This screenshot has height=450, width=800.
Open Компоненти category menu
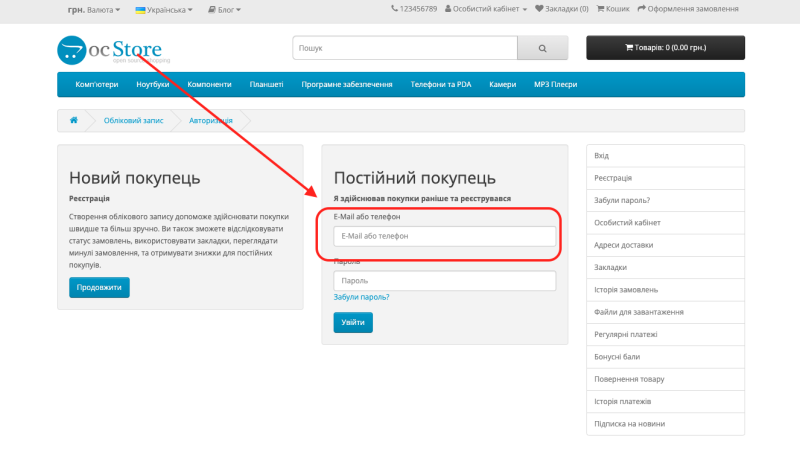[209, 85]
